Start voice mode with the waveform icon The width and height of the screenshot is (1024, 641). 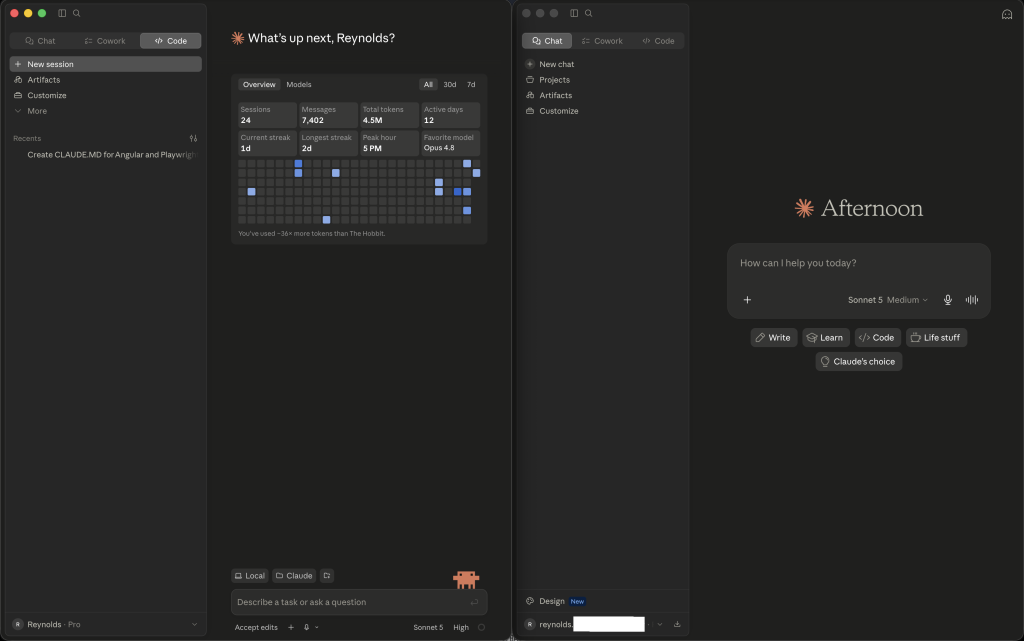972,300
